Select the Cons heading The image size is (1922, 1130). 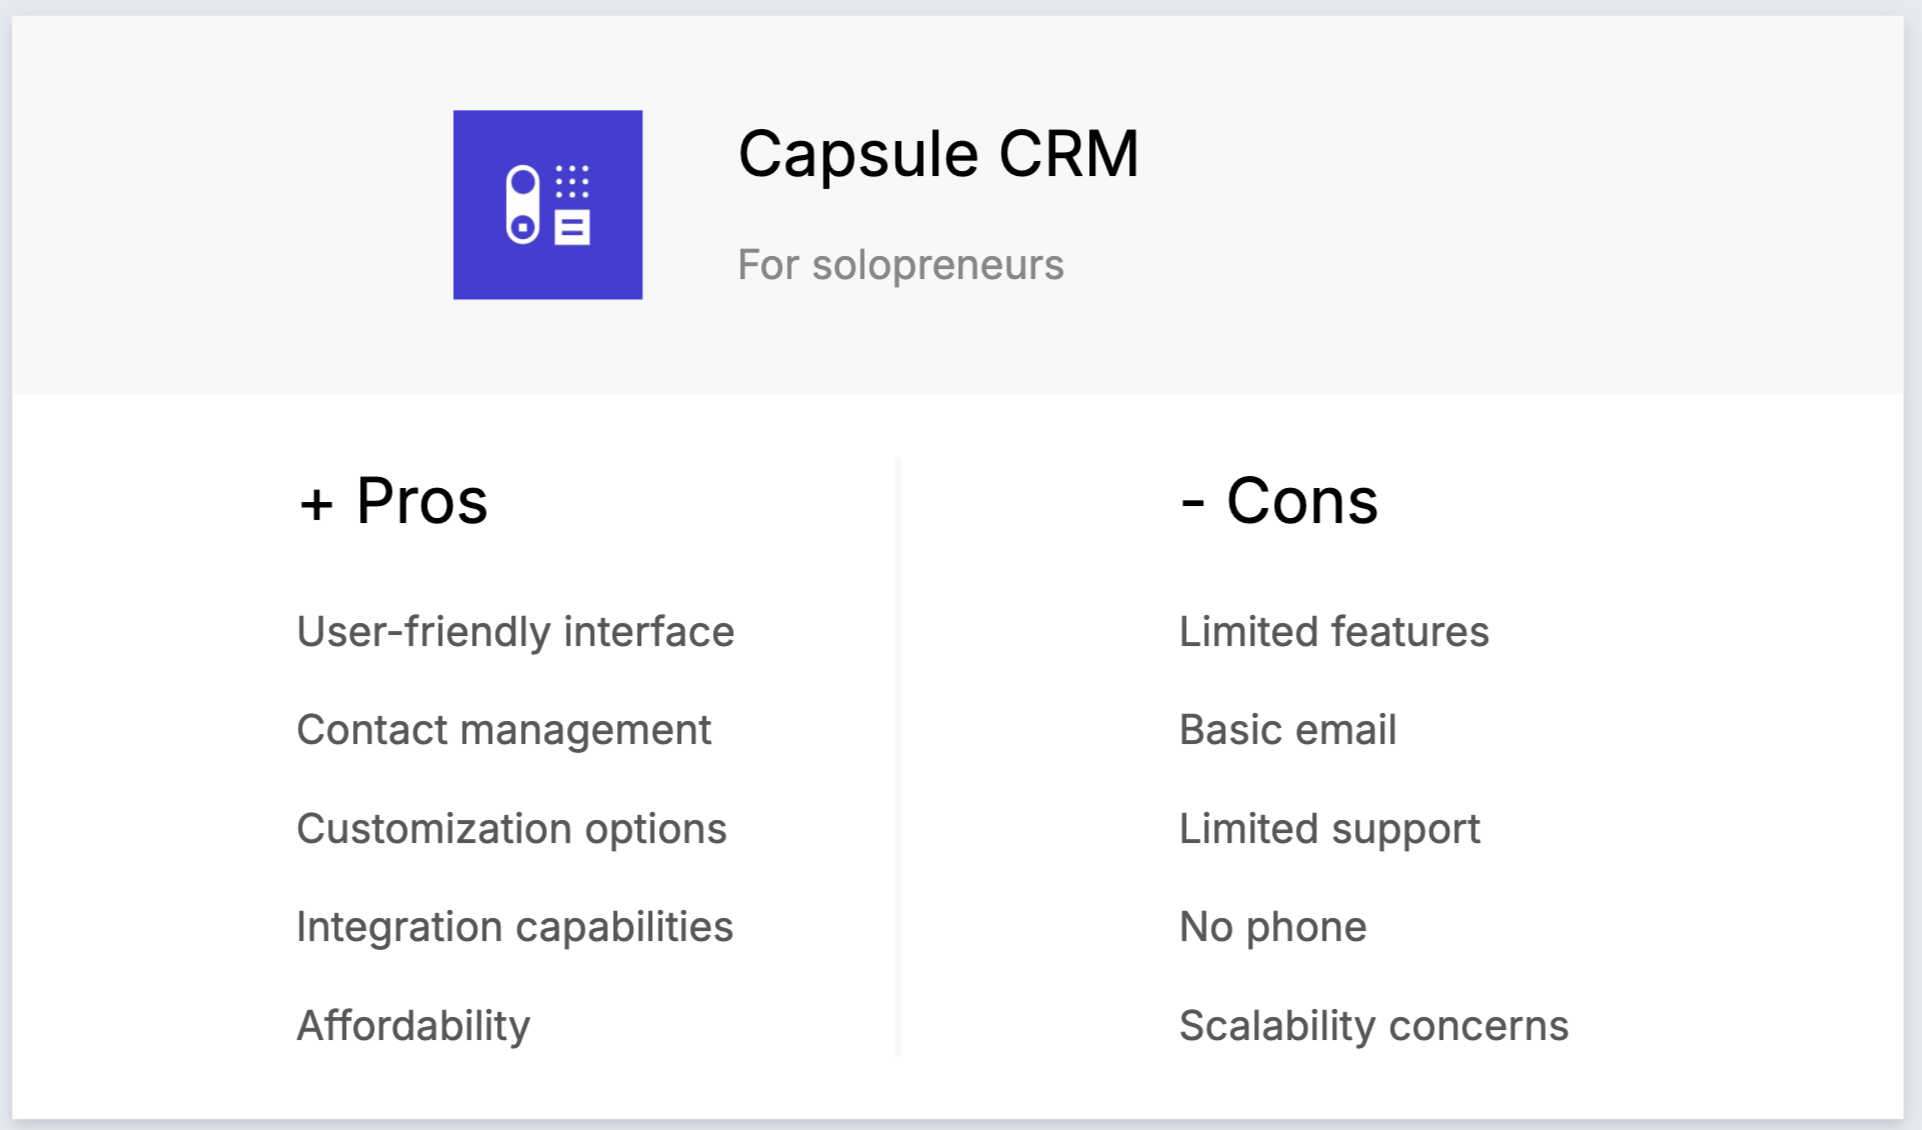point(1301,500)
